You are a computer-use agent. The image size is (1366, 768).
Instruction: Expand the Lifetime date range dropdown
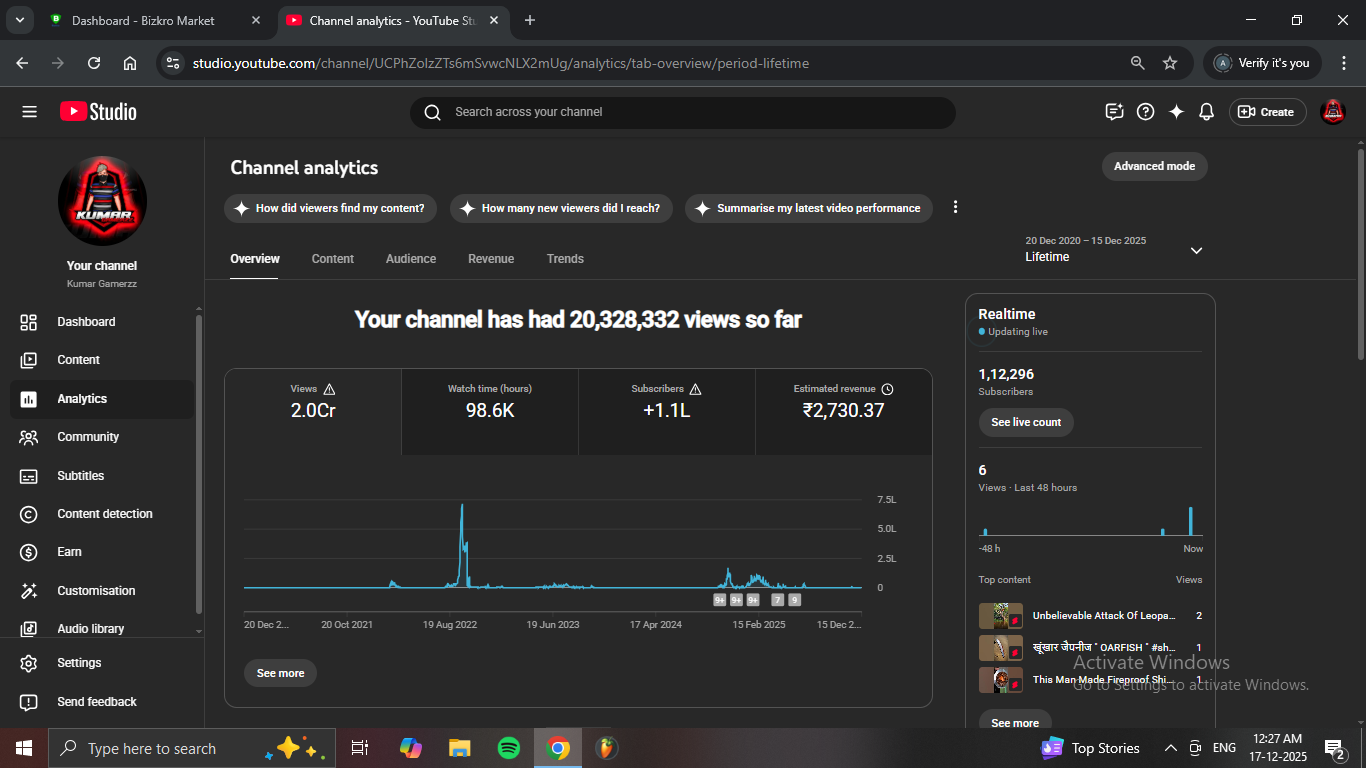point(1196,250)
